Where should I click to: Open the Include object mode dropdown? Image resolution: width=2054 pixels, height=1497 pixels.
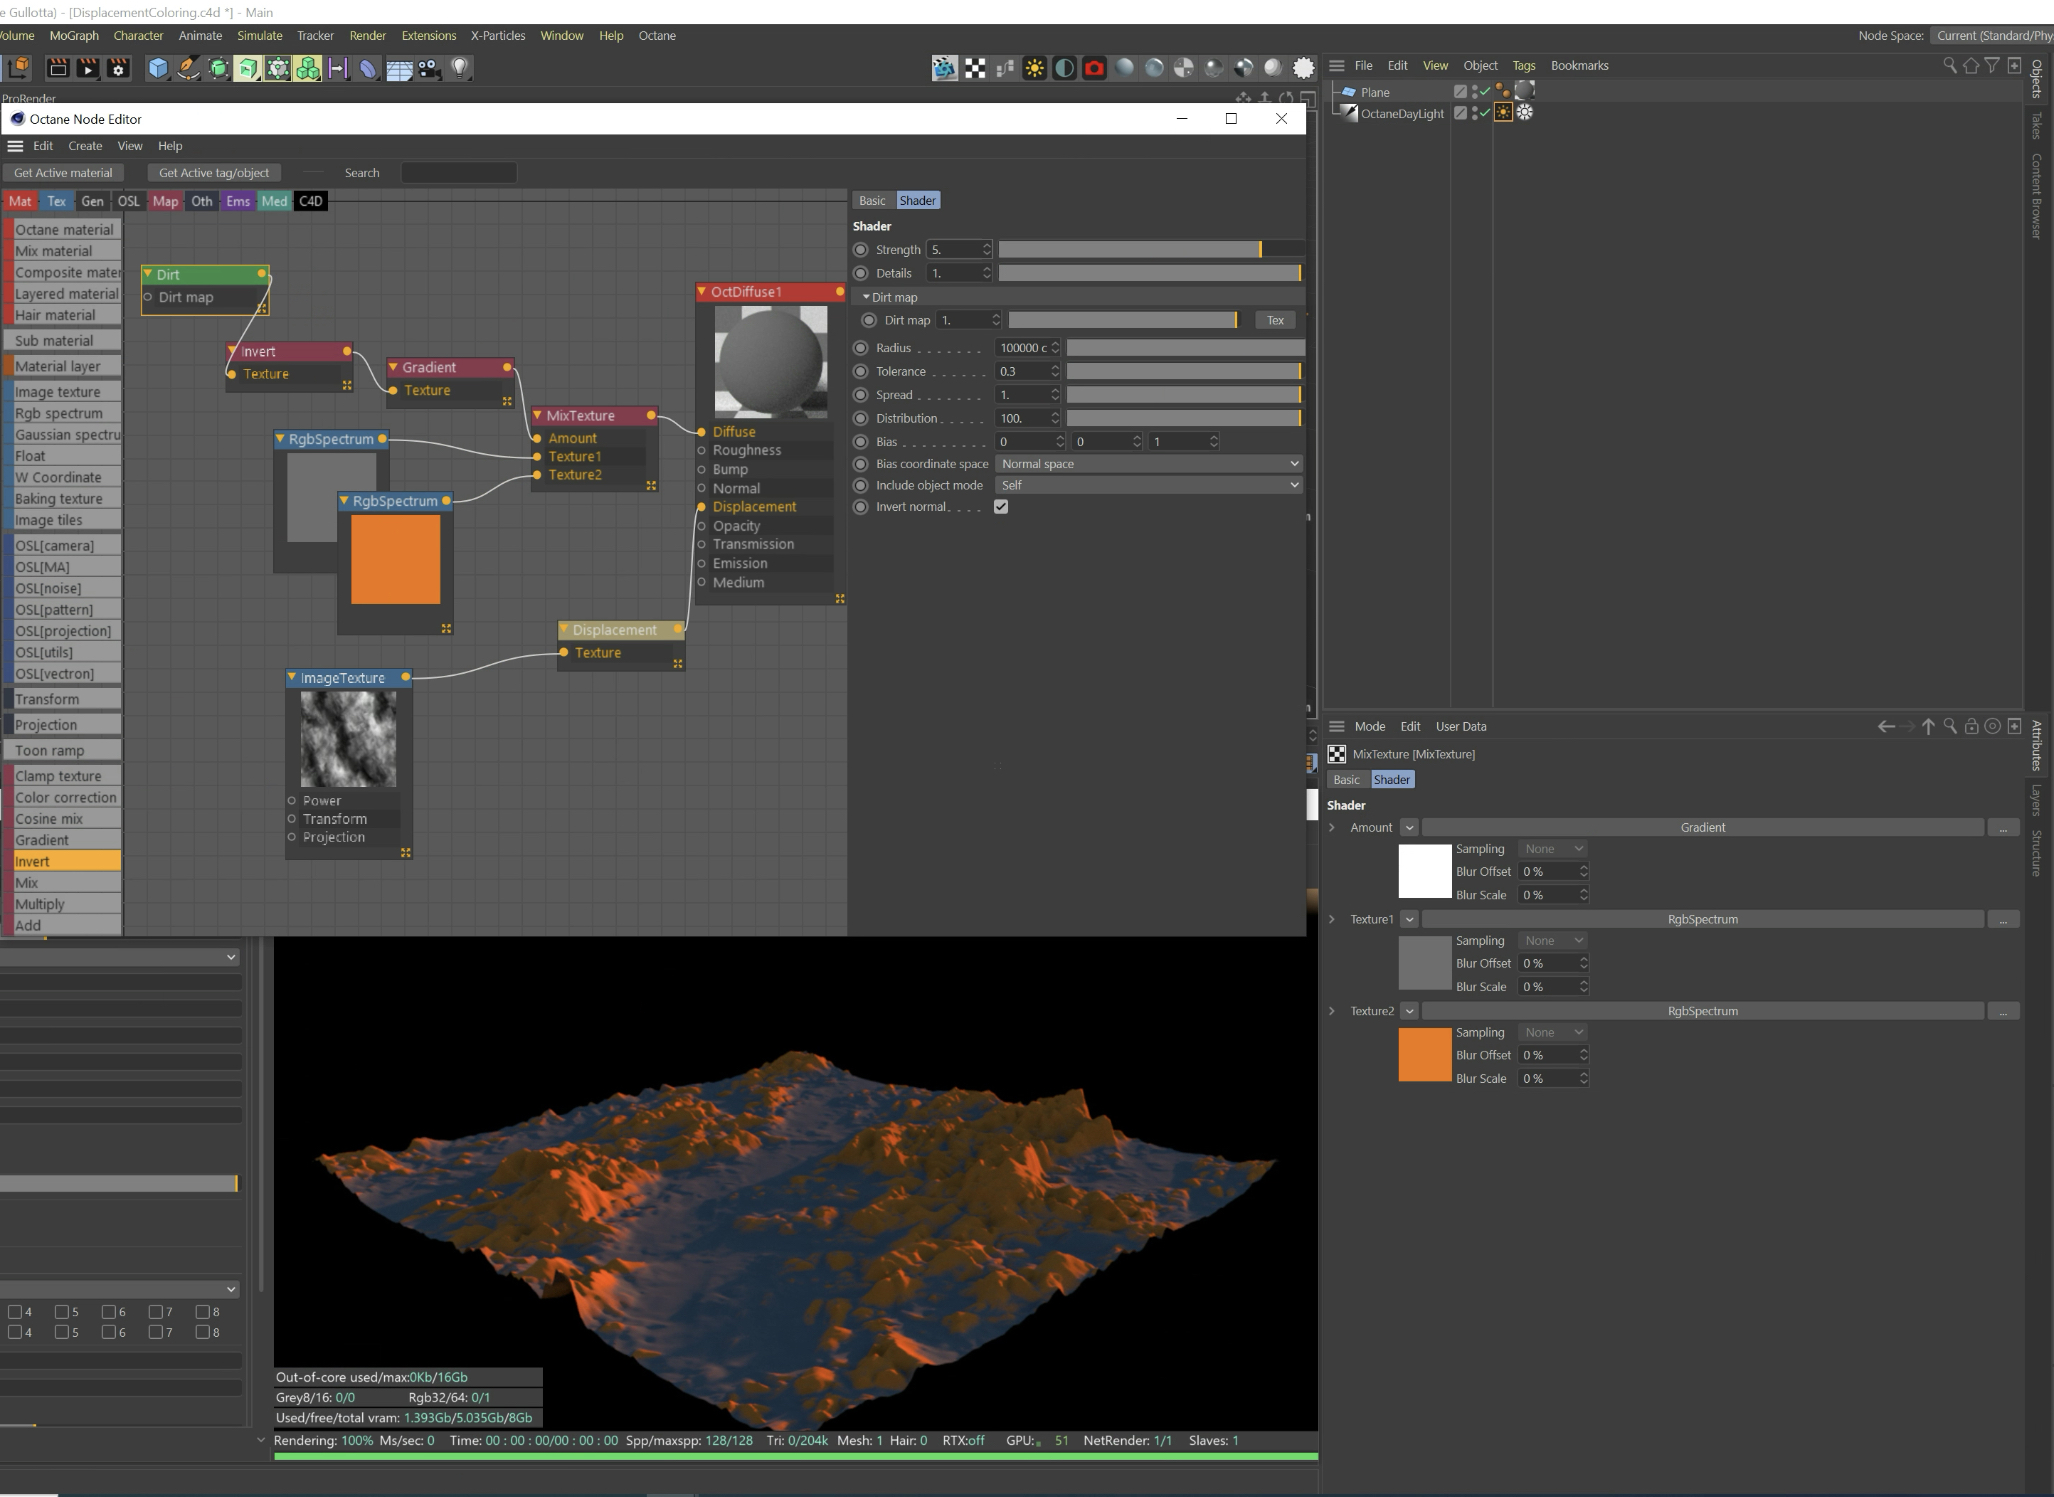pyautogui.click(x=1149, y=485)
